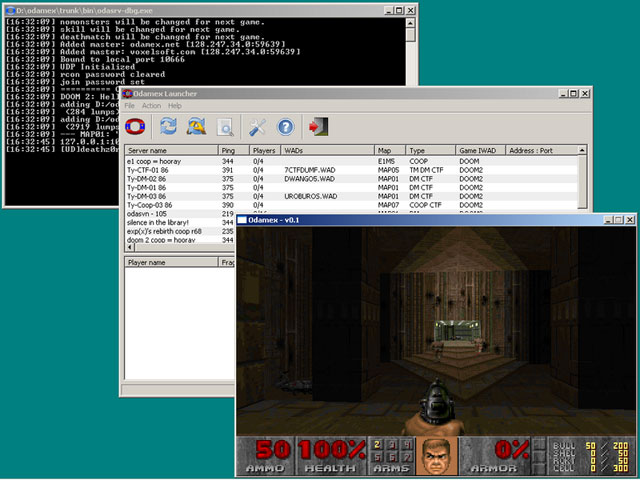Open the Action menu
The image size is (640, 480).
pos(151,105)
